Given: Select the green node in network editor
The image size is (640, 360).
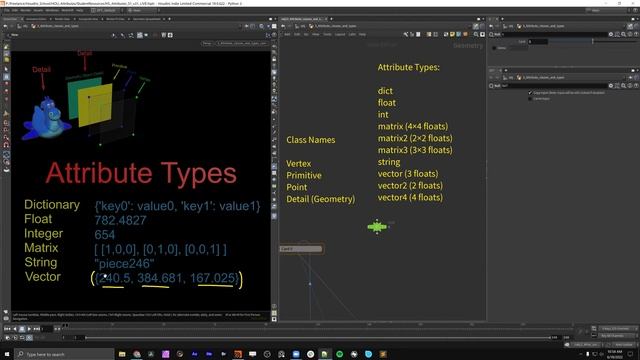Looking at the screenshot, I should 377,226.
